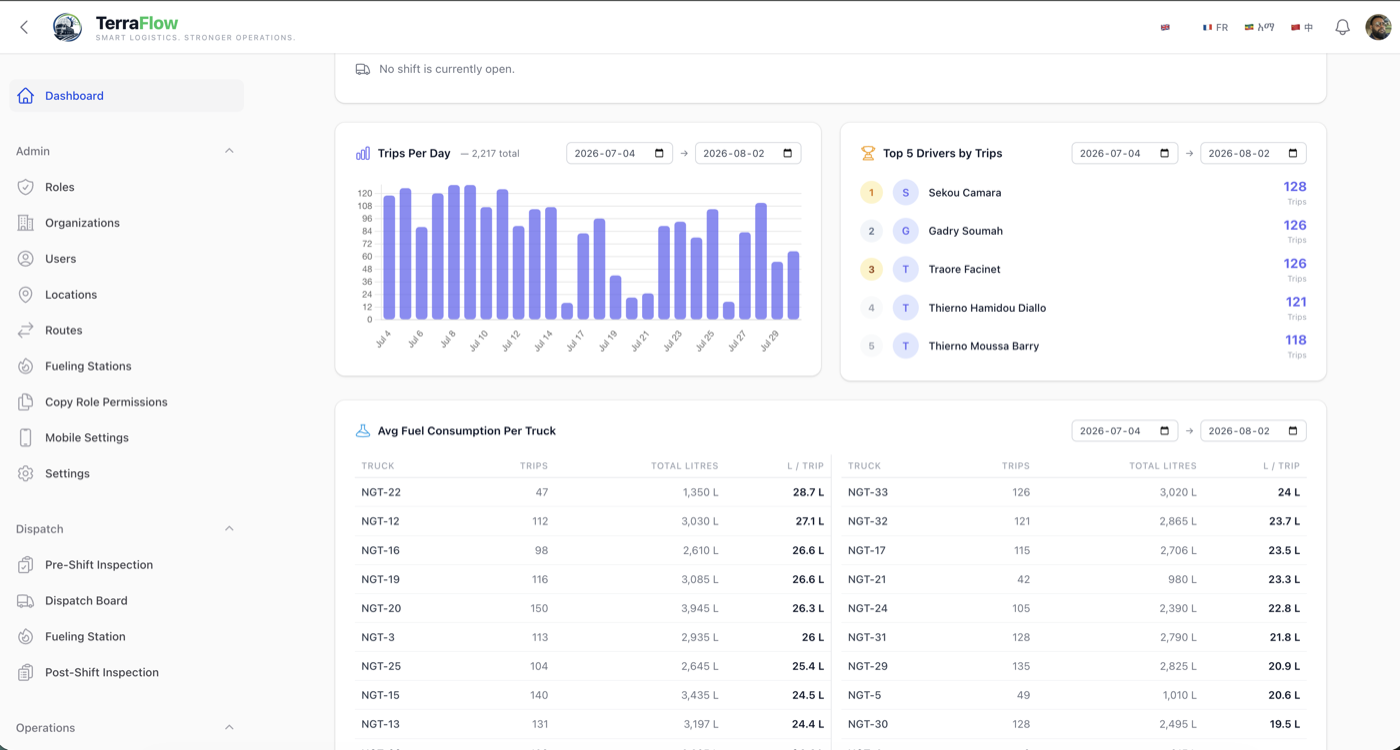Click the Organizations building icon
This screenshot has height=750, width=1400.
click(x=26, y=223)
